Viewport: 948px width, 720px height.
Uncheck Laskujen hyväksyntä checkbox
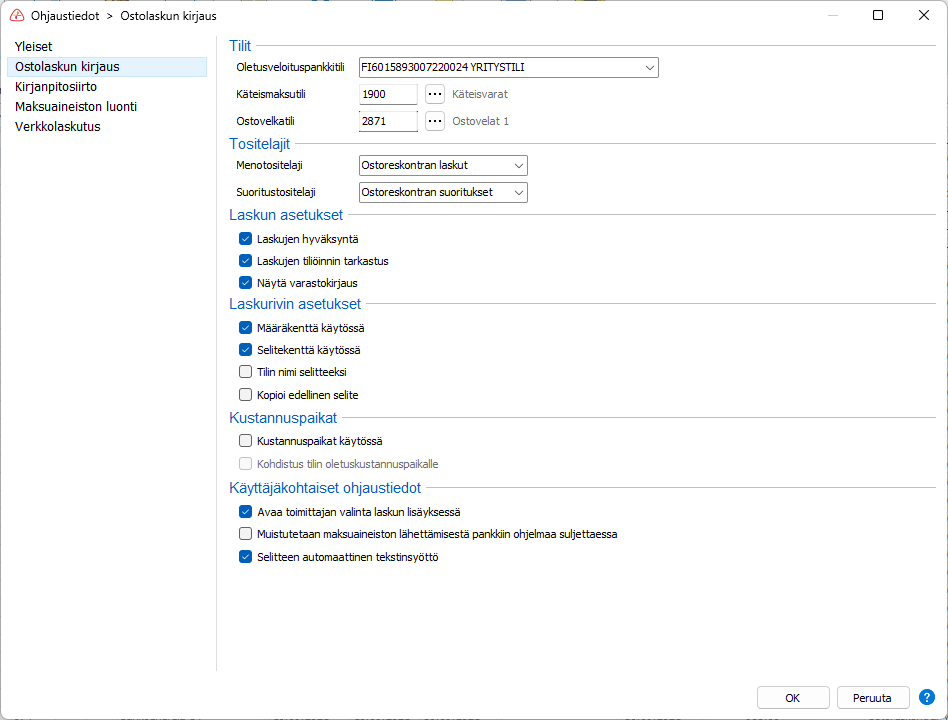[x=245, y=239]
